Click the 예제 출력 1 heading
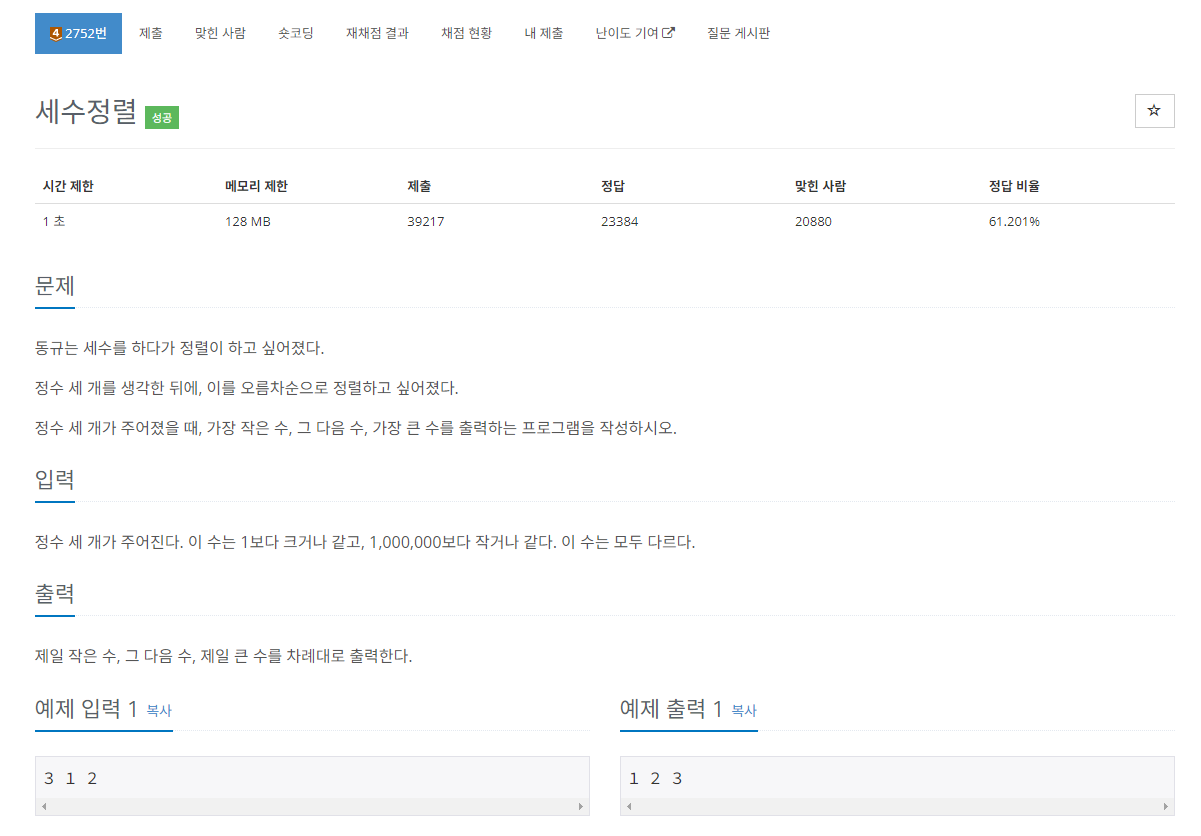The image size is (1201, 836). pos(671,709)
